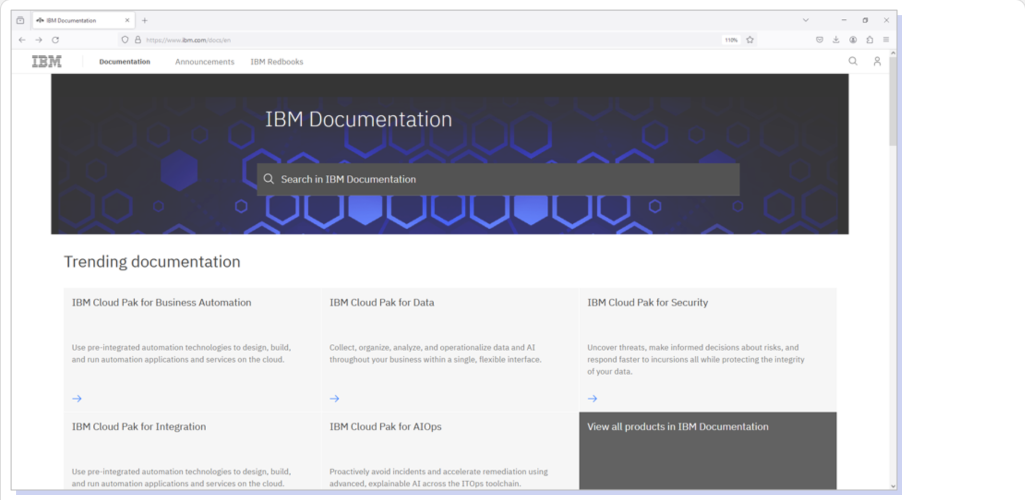Viewport: 1025px width, 500px height.
Task: Click the tracking protection shield icon
Action: (126, 40)
